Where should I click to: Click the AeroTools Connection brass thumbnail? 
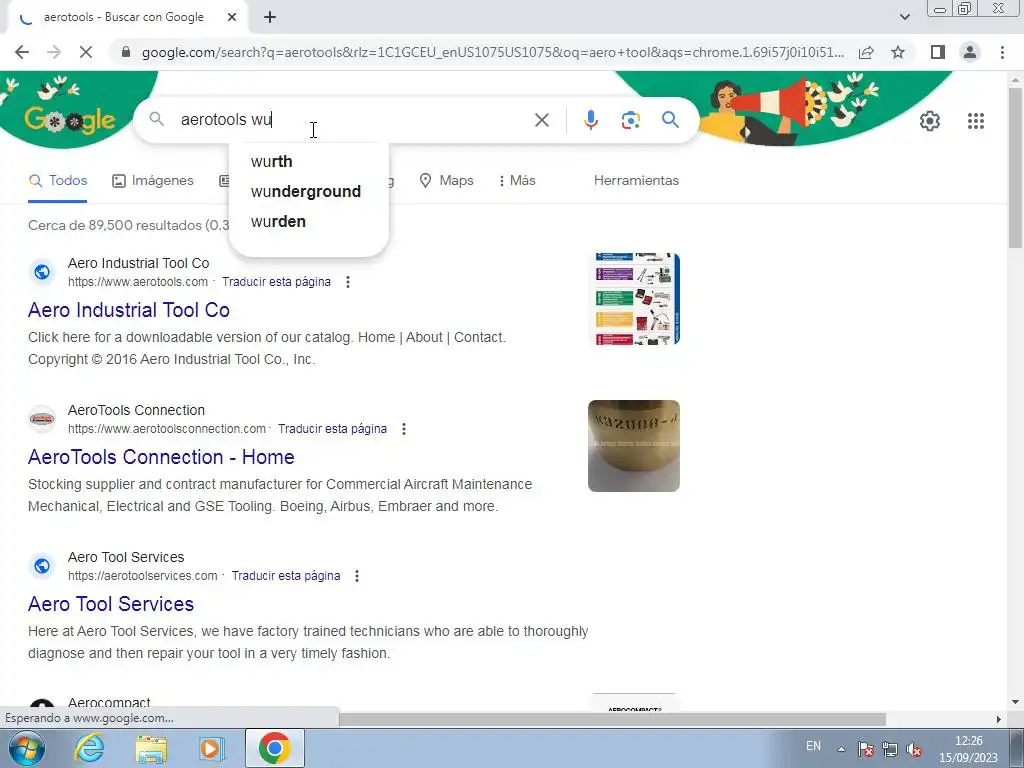(x=633, y=446)
